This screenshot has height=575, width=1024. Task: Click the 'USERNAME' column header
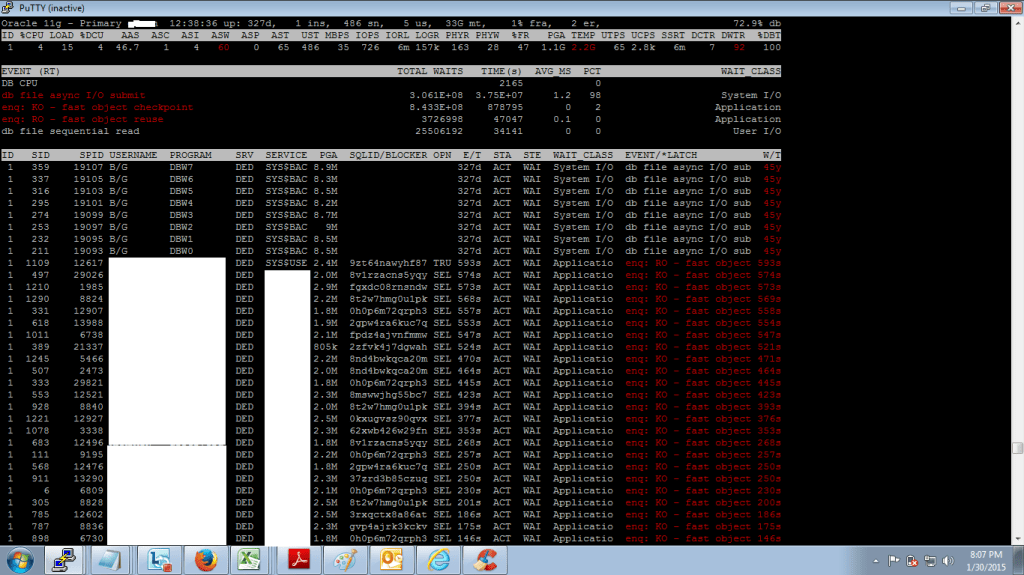pos(133,155)
